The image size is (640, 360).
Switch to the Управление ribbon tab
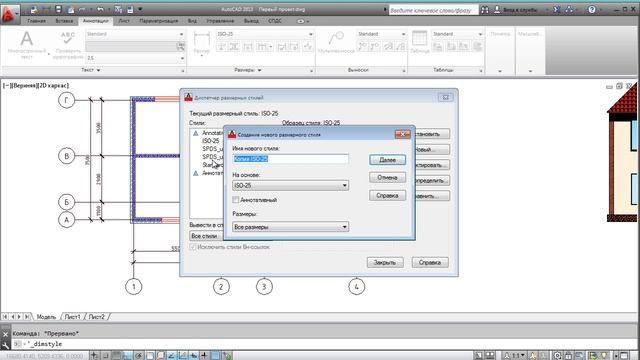click(220, 21)
